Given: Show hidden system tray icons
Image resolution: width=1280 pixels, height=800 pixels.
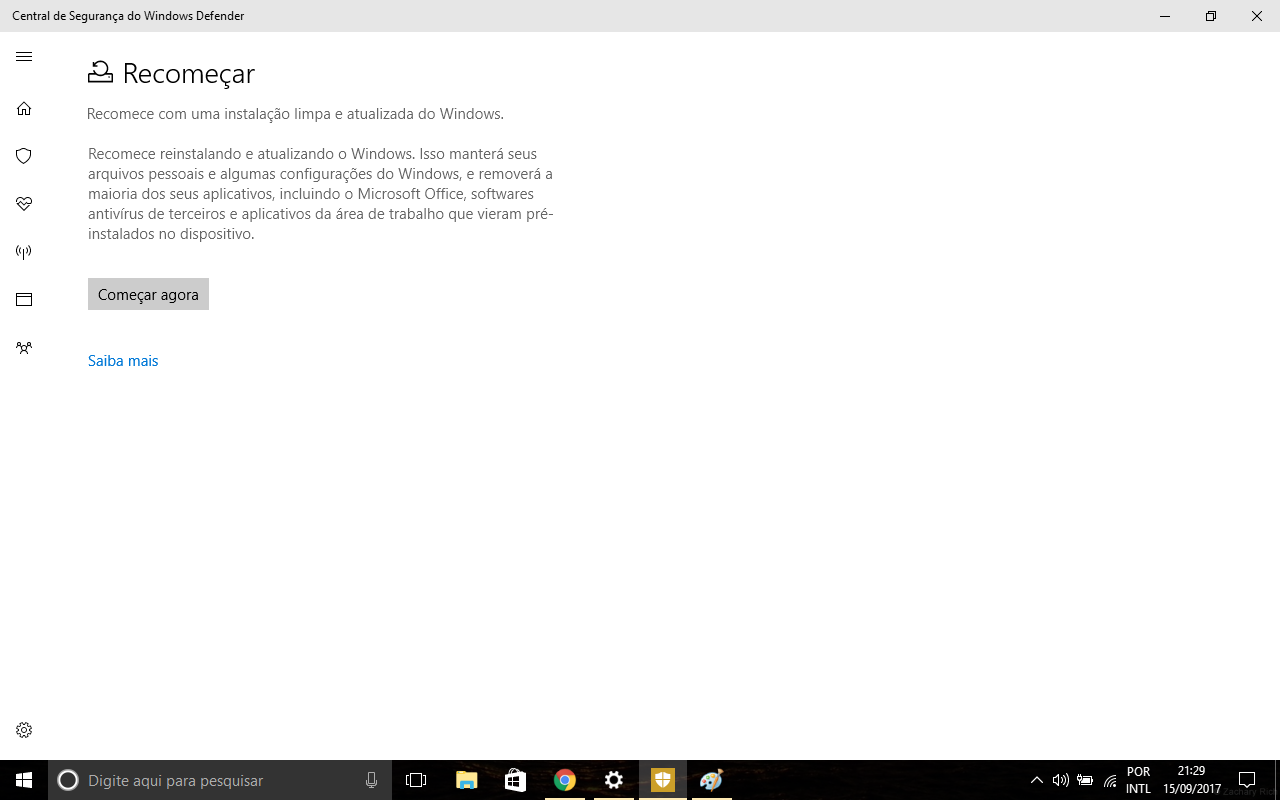Looking at the screenshot, I should pos(1037,780).
